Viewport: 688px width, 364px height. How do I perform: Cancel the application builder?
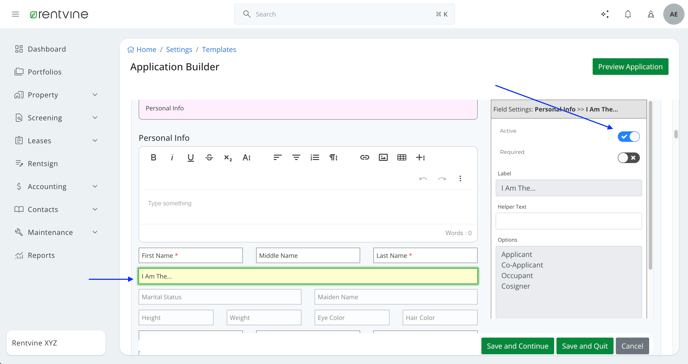tap(632, 346)
